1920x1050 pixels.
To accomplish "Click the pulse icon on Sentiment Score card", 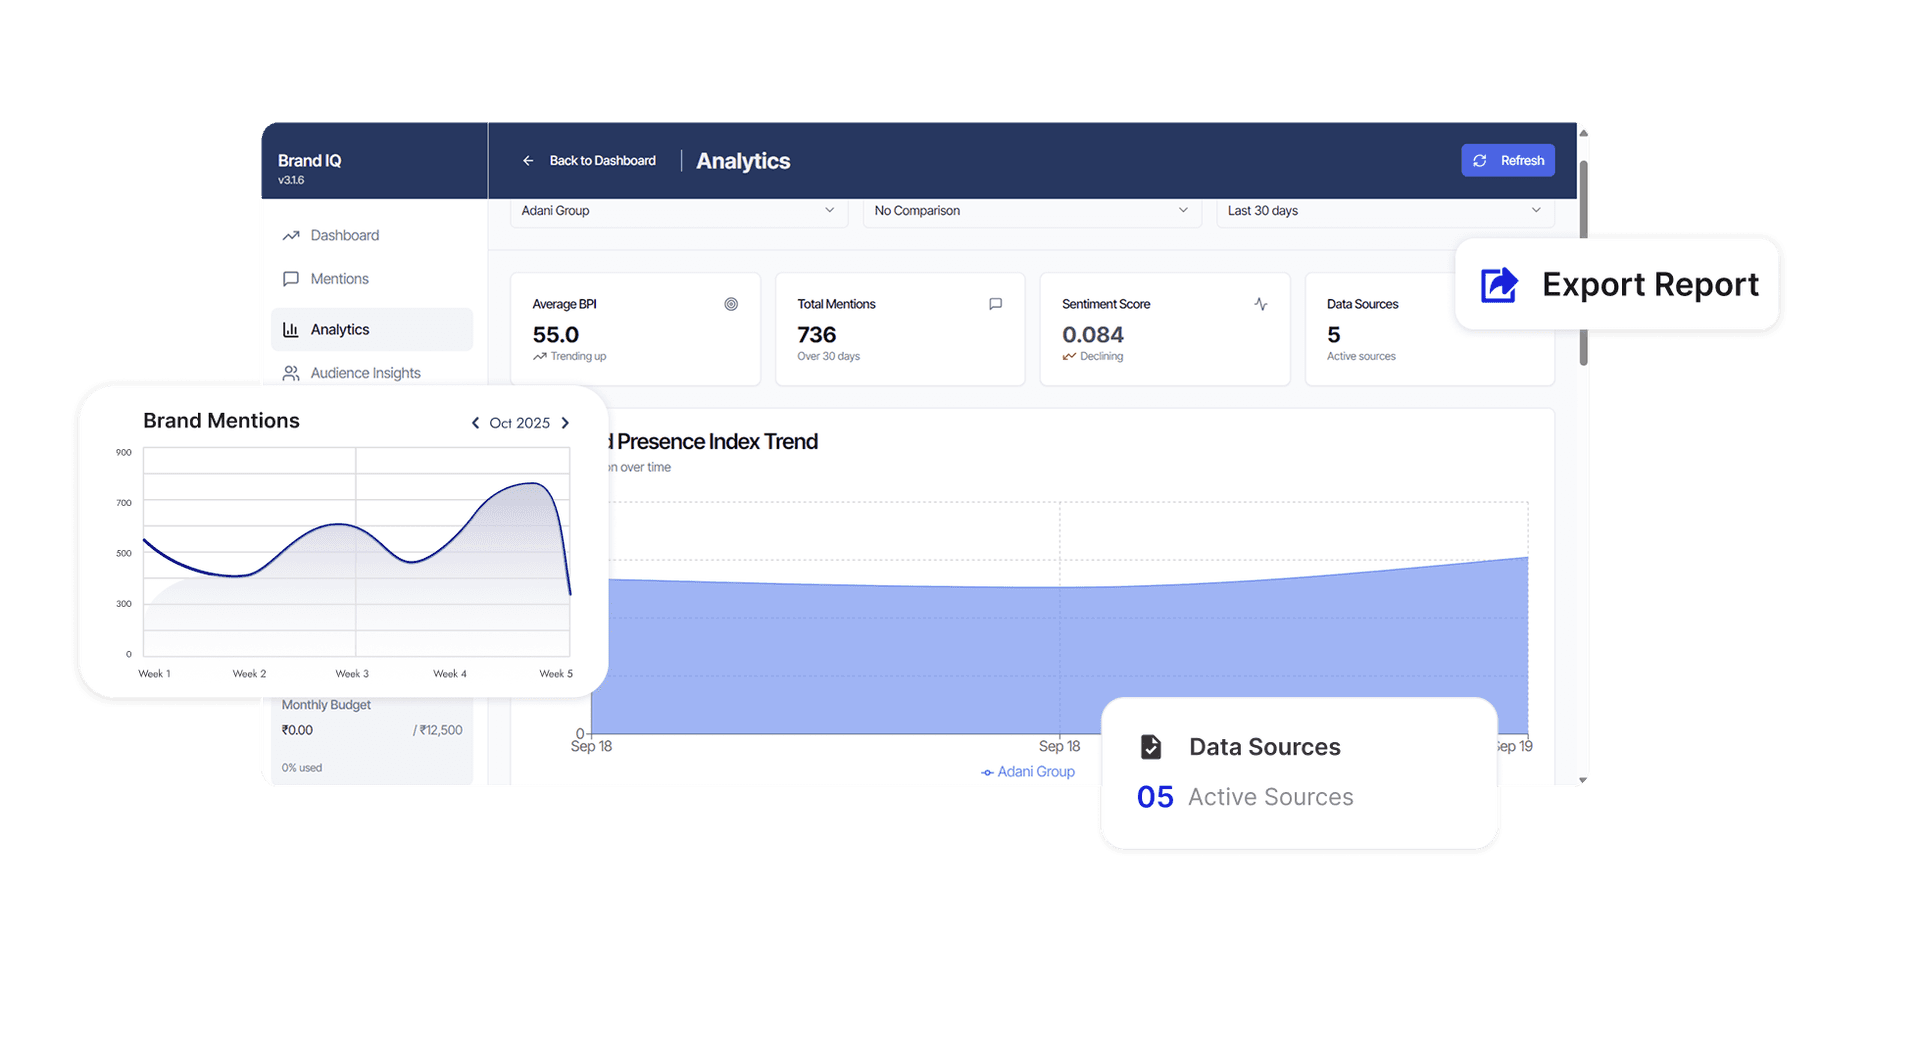I will pos(1259,304).
